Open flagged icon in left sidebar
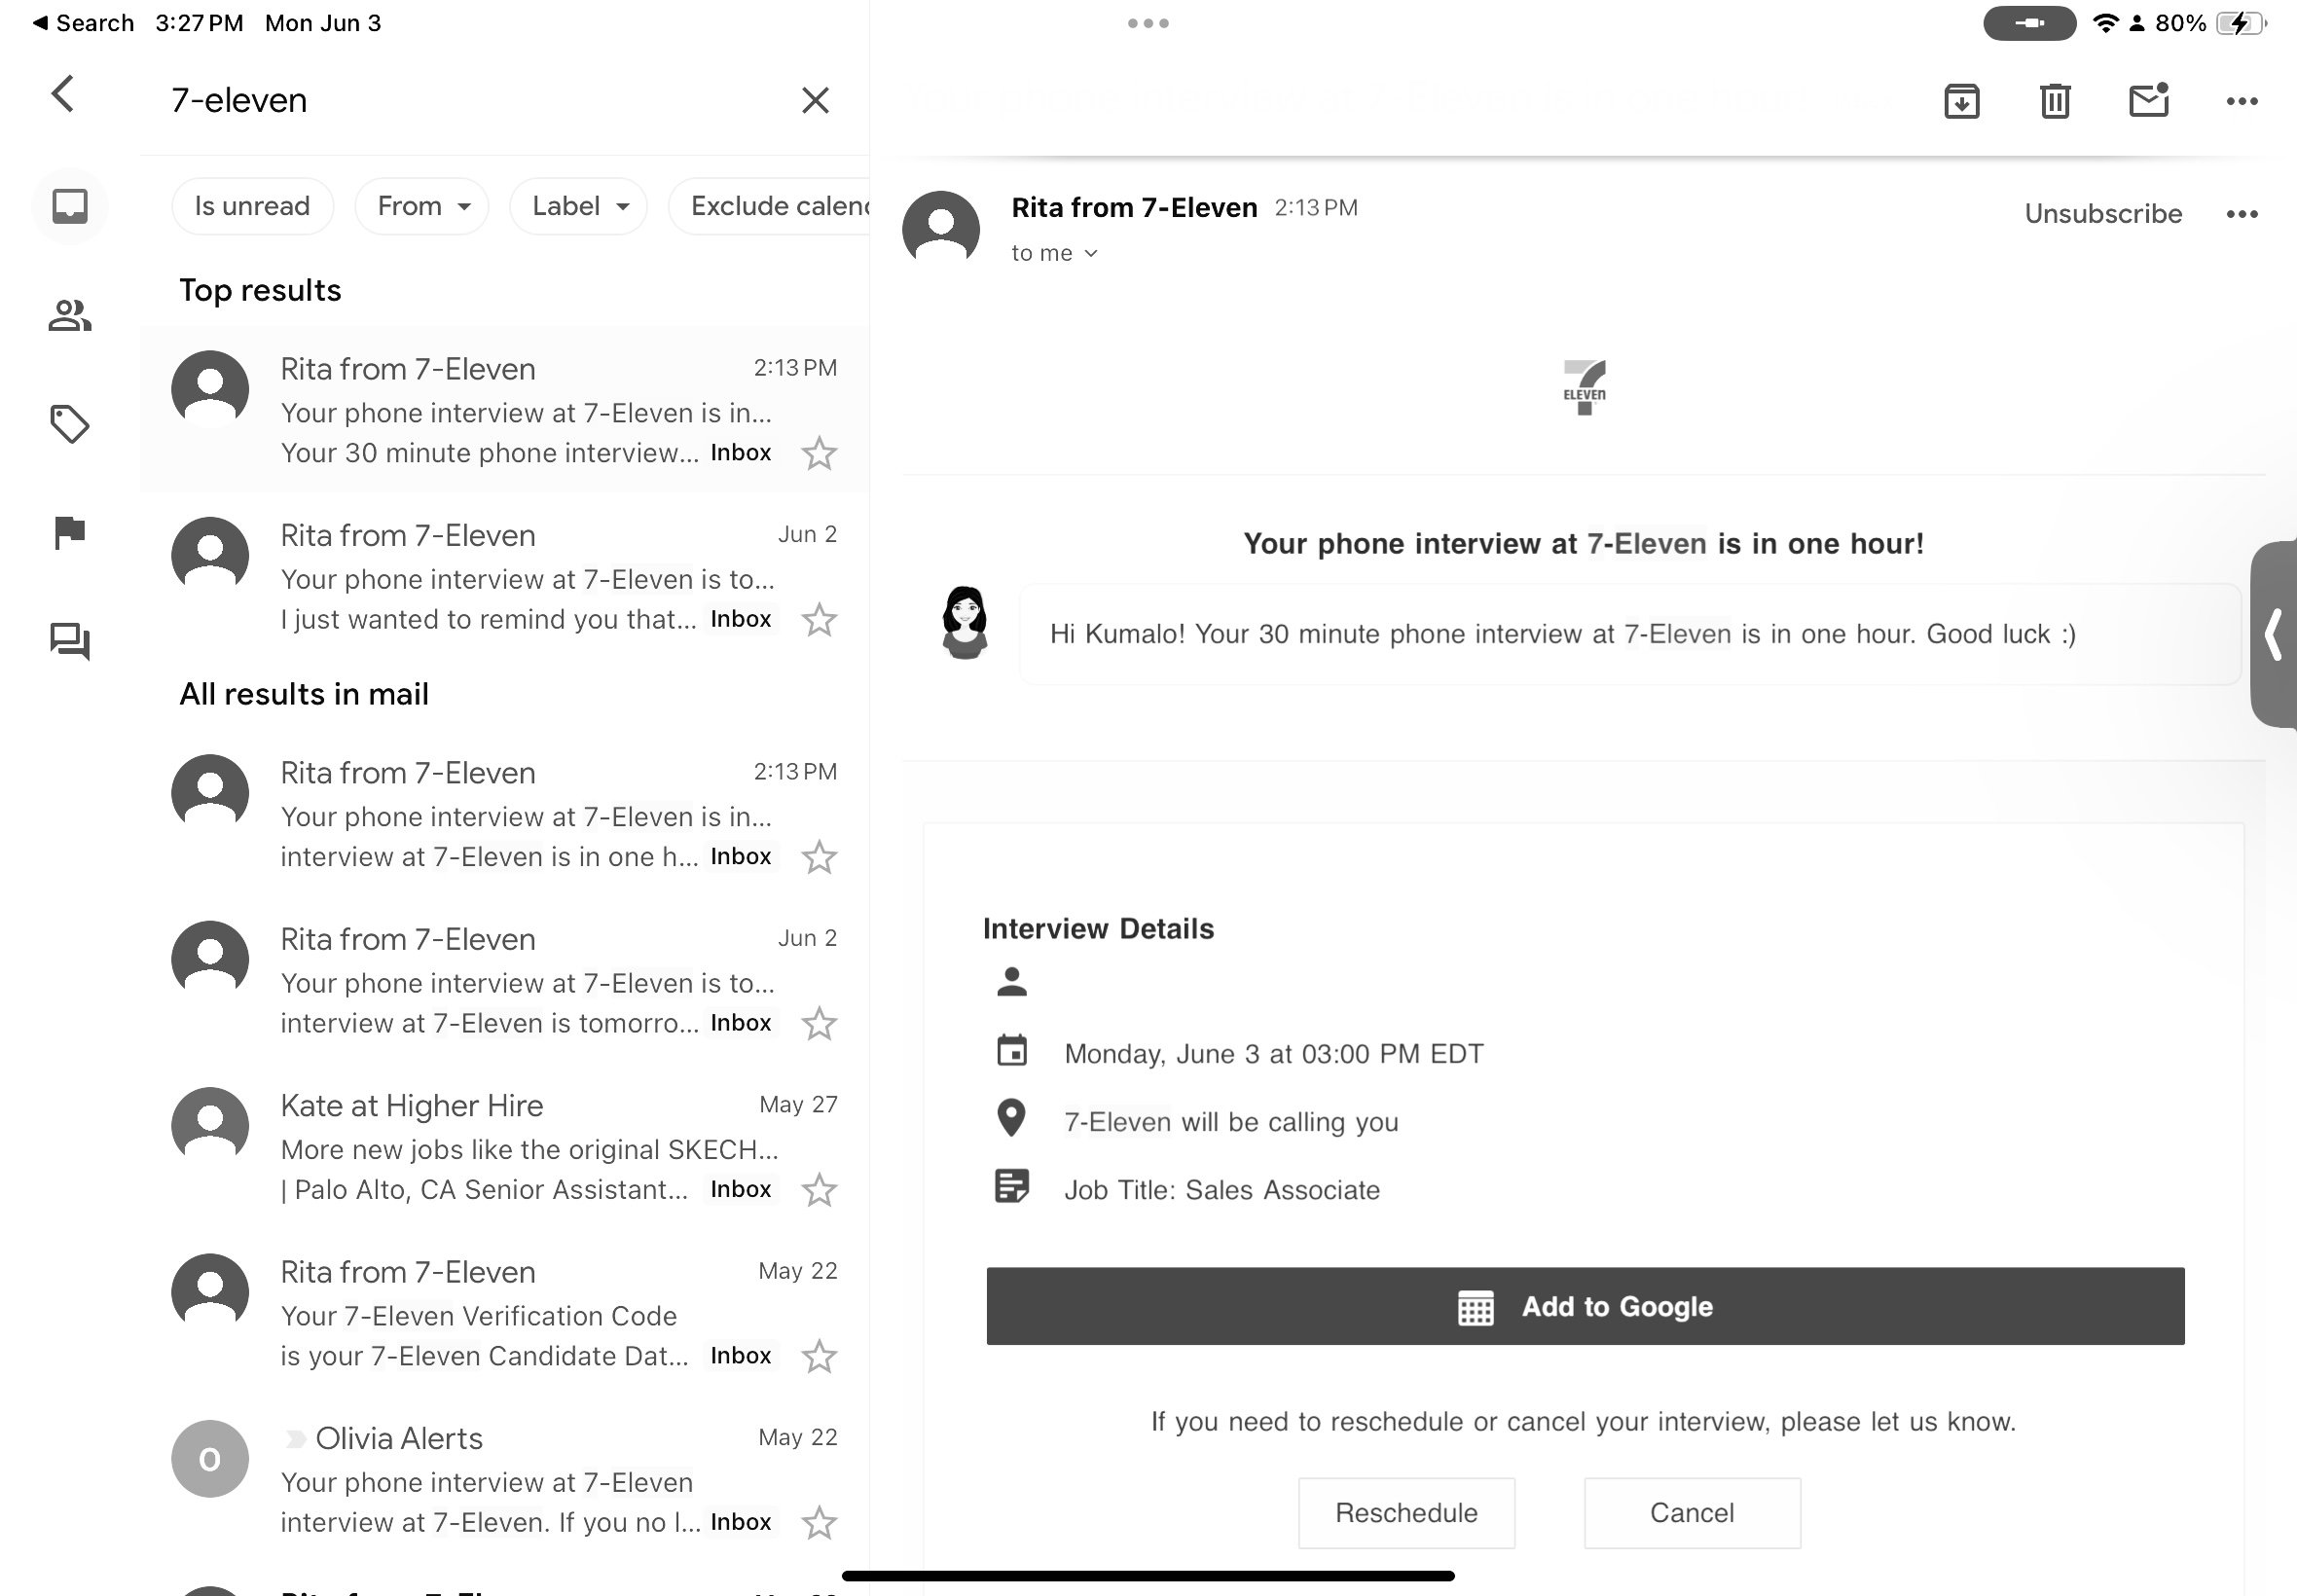The width and height of the screenshot is (2297, 1596). (70, 532)
